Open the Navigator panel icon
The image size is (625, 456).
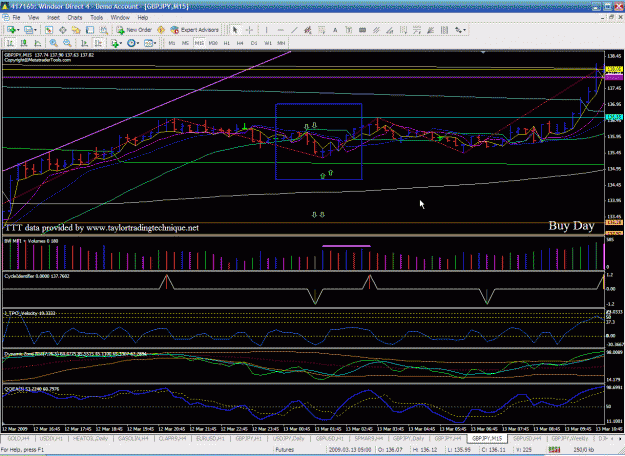[76, 30]
